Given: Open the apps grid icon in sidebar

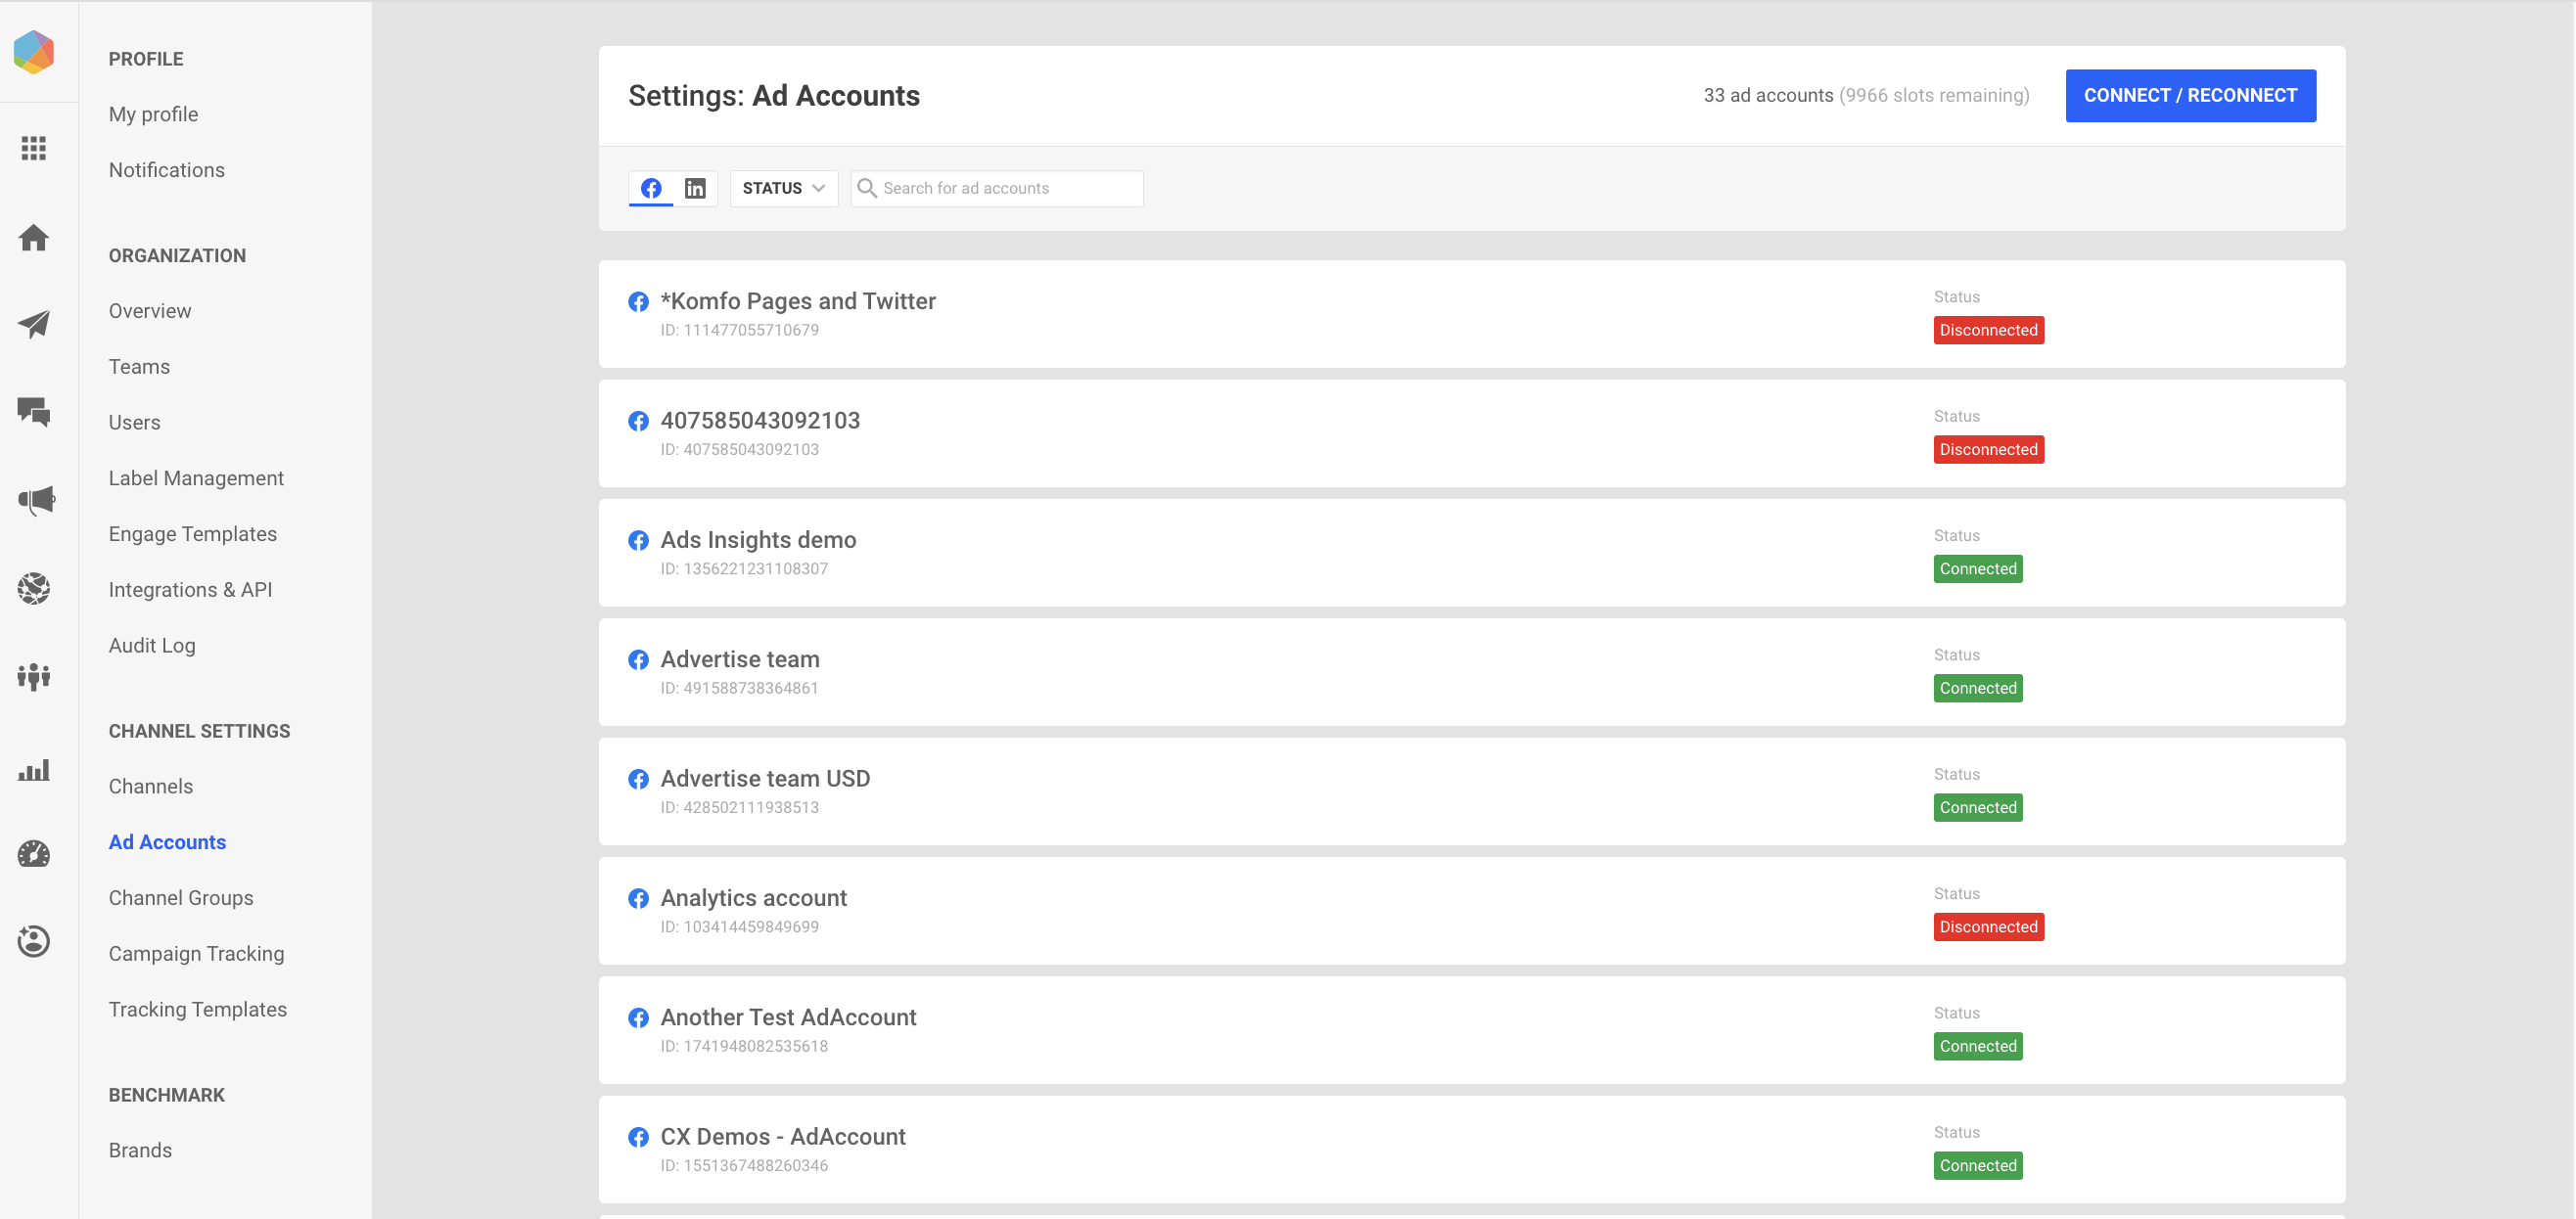Looking at the screenshot, I should coord(34,149).
